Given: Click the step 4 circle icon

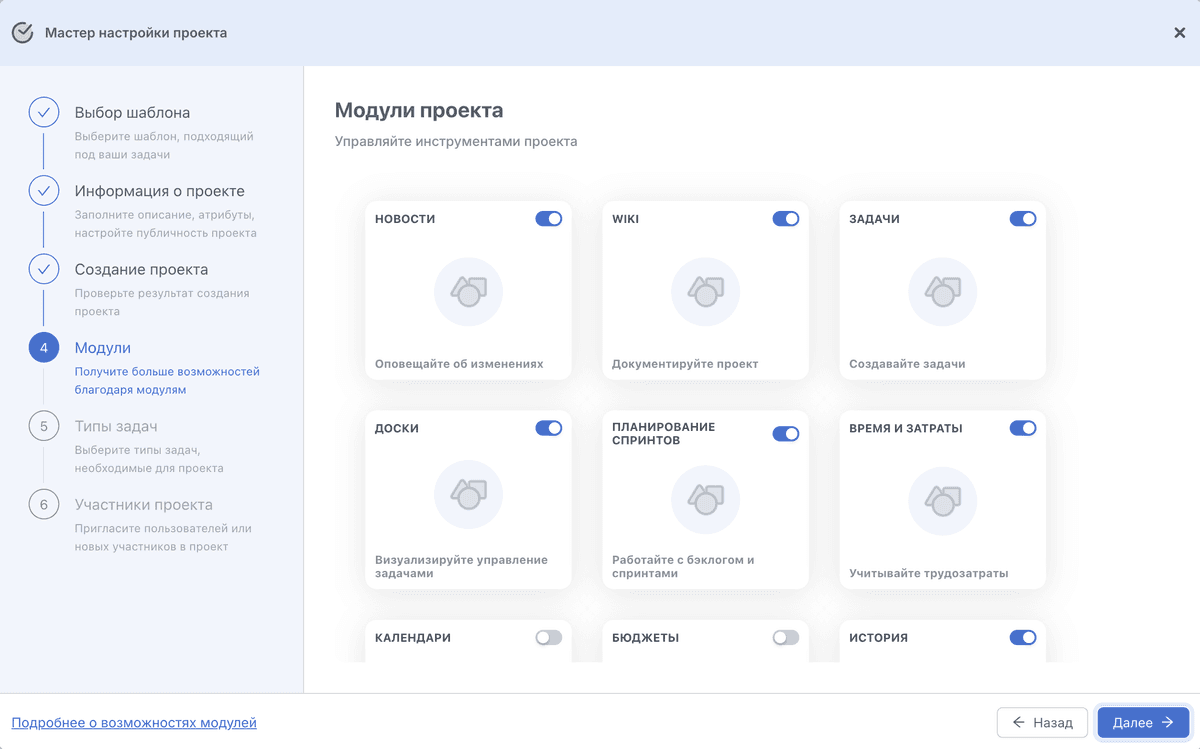Looking at the screenshot, I should (44, 348).
